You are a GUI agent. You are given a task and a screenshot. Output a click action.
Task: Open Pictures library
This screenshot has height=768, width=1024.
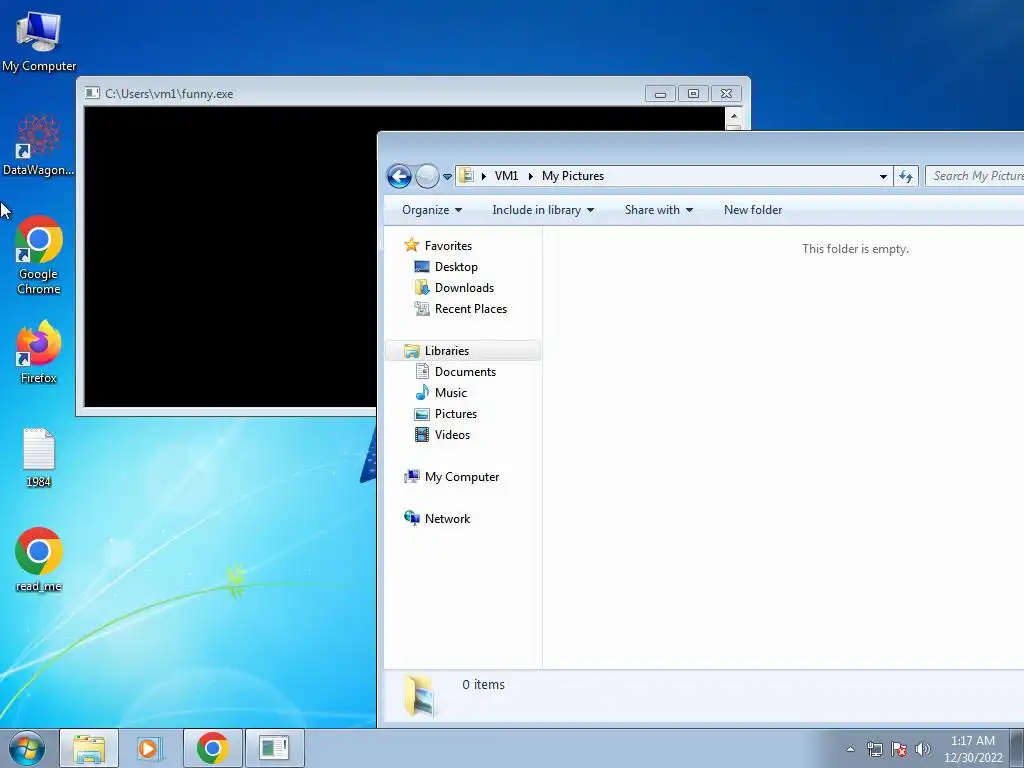coord(455,413)
